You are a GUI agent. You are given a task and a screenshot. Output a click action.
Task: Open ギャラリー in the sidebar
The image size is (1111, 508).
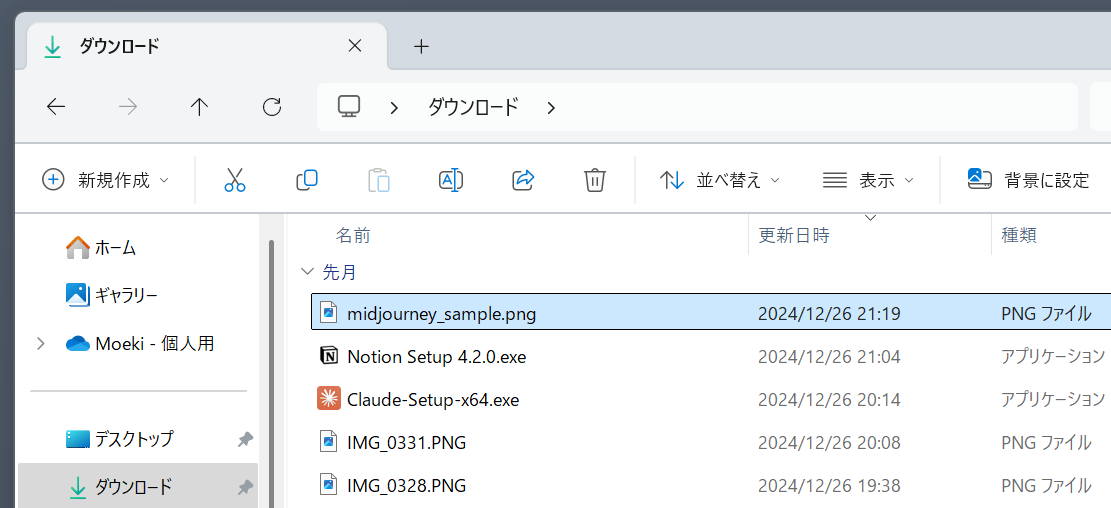125,295
